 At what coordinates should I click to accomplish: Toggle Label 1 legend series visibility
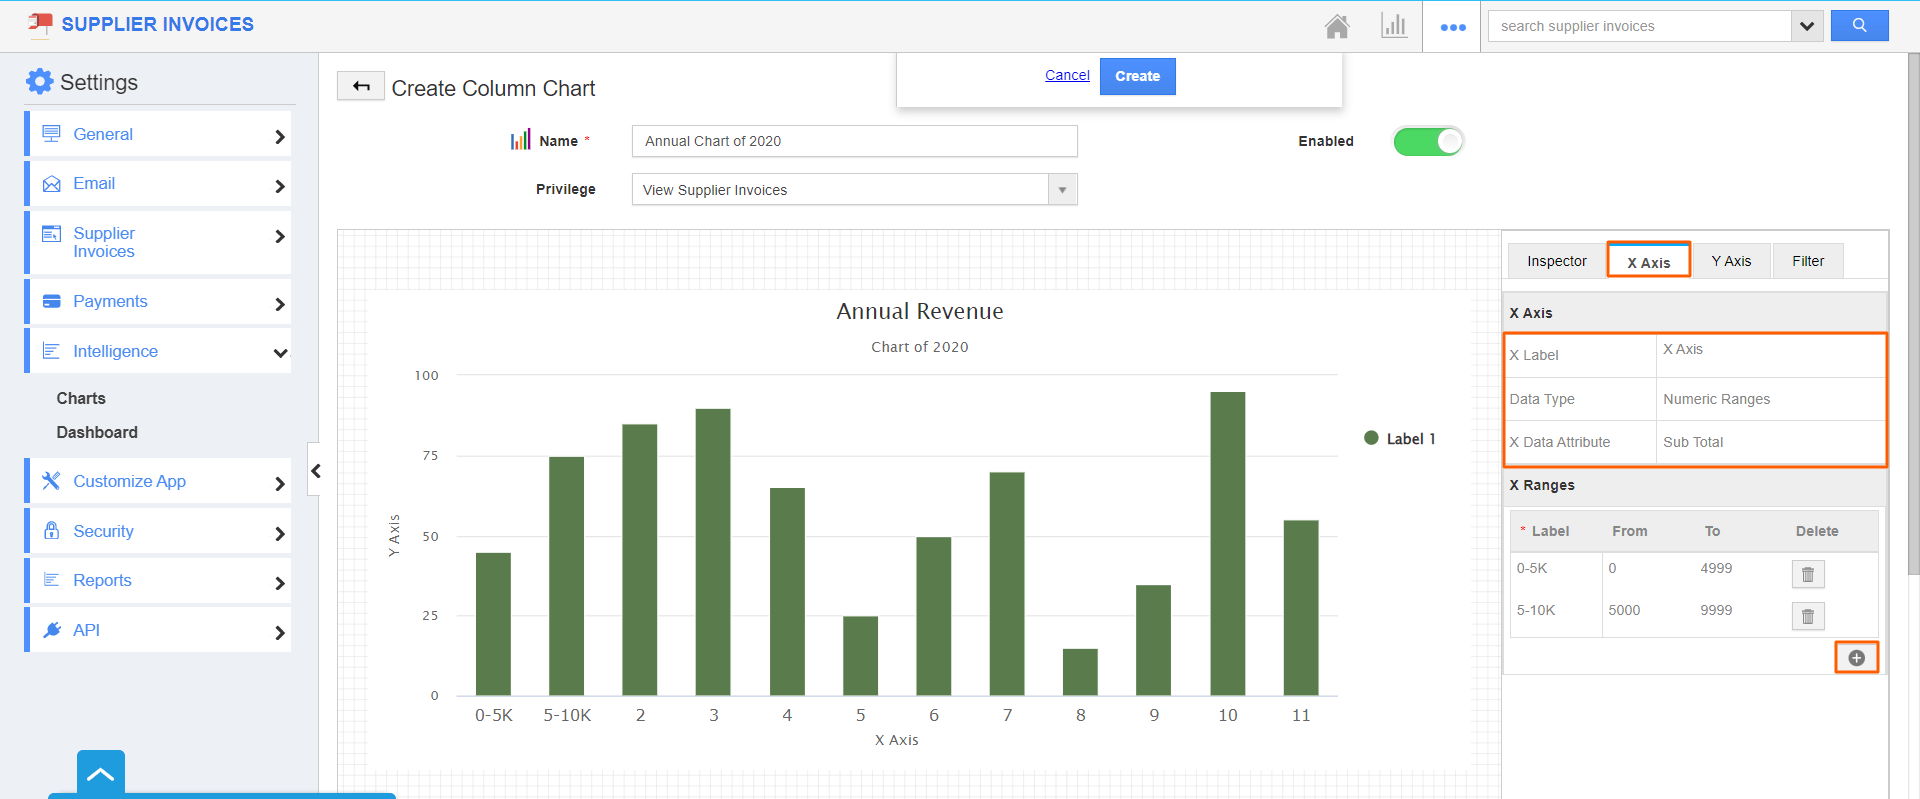point(1400,438)
